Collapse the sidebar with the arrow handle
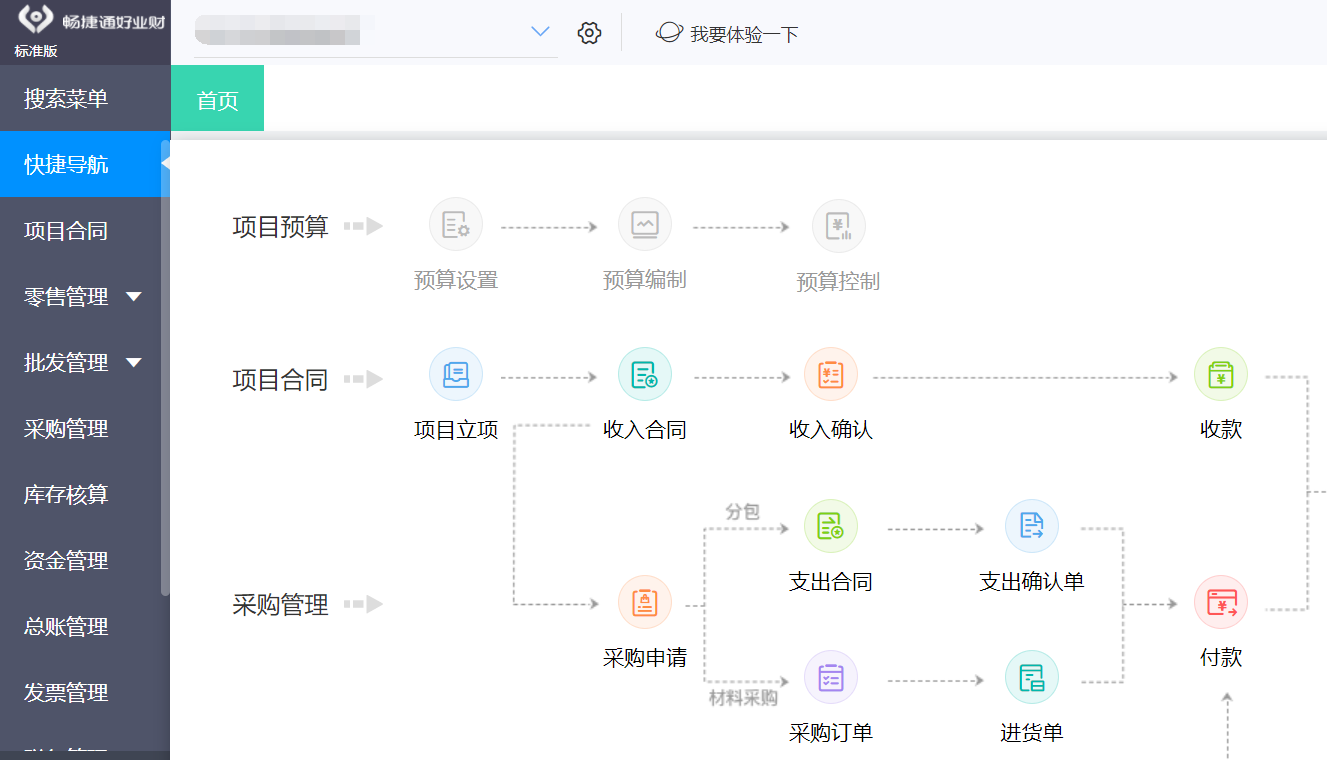This screenshot has width=1327, height=760. (165, 163)
